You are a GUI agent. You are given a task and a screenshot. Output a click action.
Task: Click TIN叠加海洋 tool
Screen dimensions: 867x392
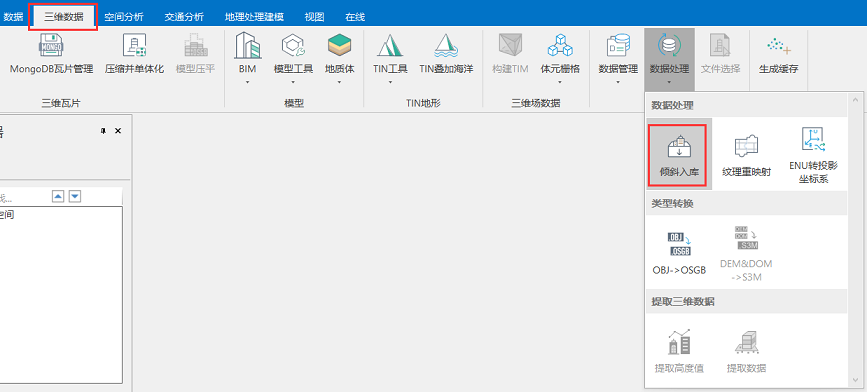pyautogui.click(x=446, y=54)
